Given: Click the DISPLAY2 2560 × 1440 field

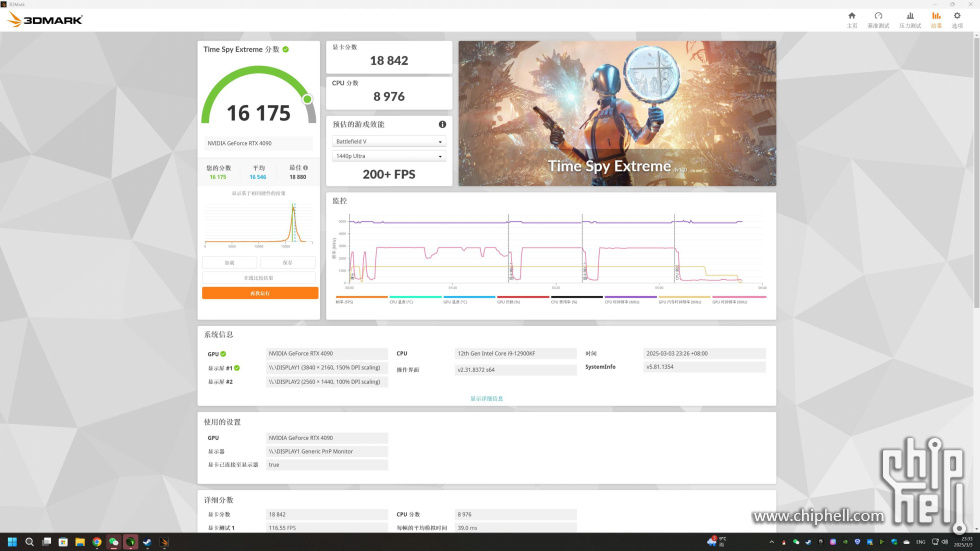Looking at the screenshot, I should (x=327, y=382).
